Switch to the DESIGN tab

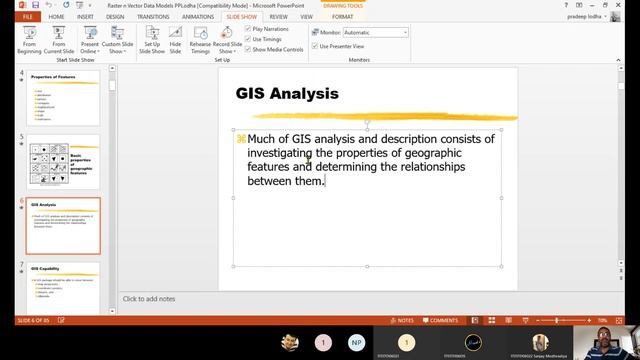pos(115,17)
